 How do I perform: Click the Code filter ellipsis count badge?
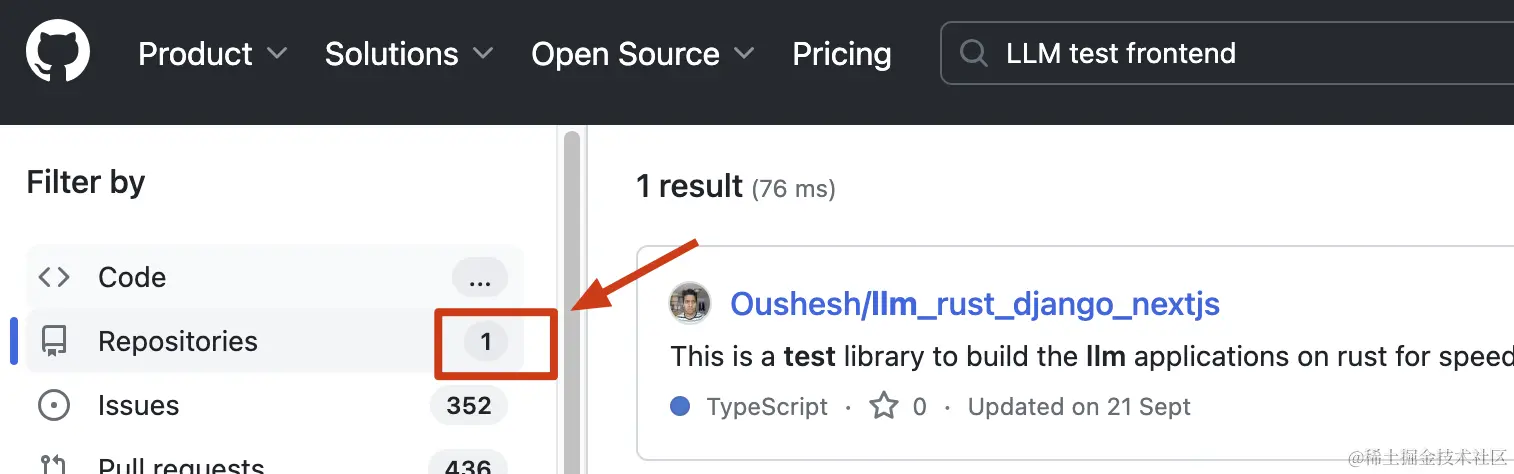480,277
